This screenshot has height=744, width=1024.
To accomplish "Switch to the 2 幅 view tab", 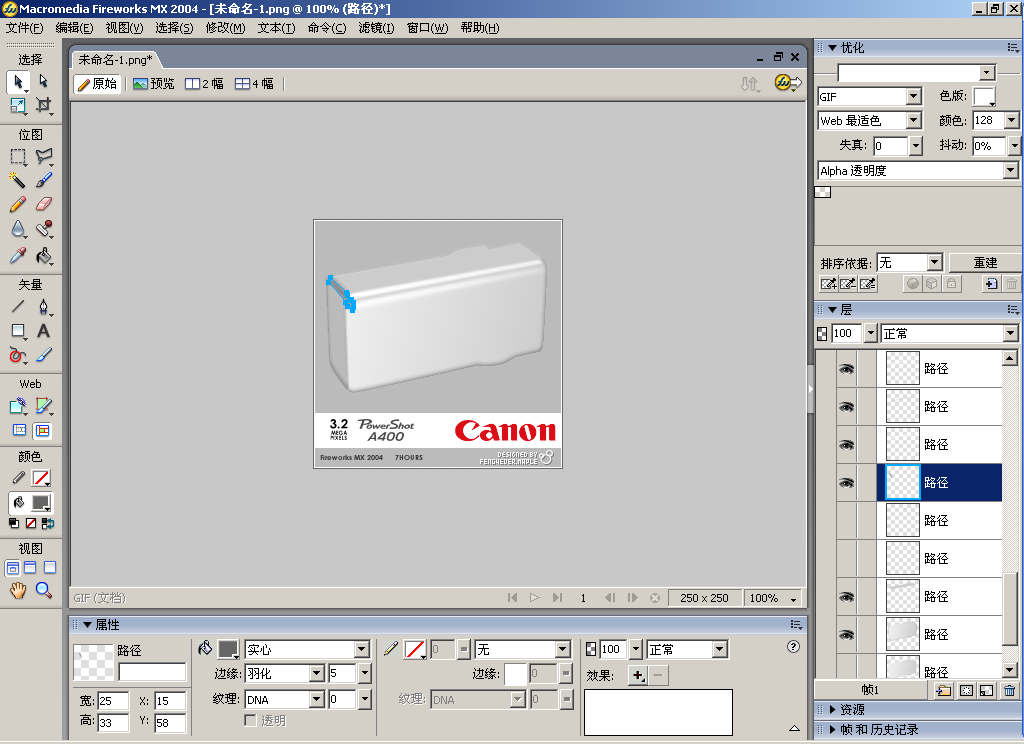I will click(204, 84).
